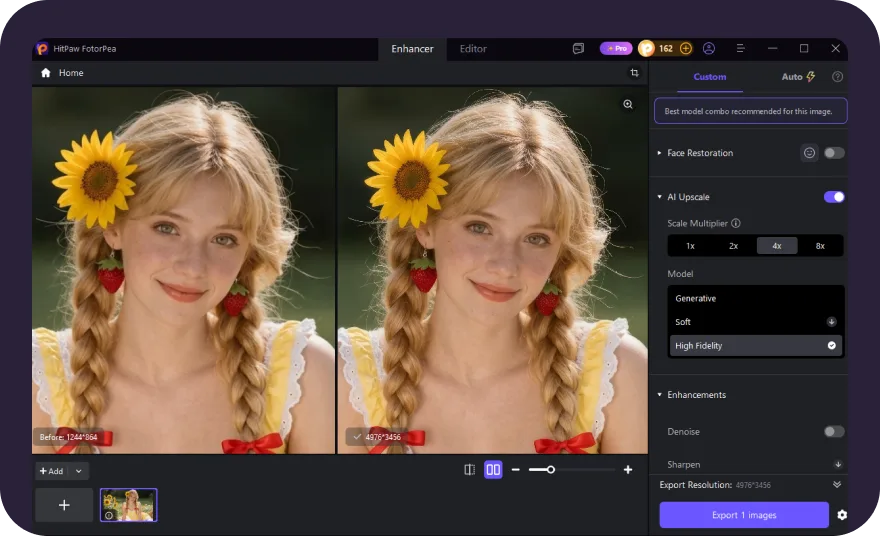Click the lightning bolt next to Auto

tap(810, 77)
